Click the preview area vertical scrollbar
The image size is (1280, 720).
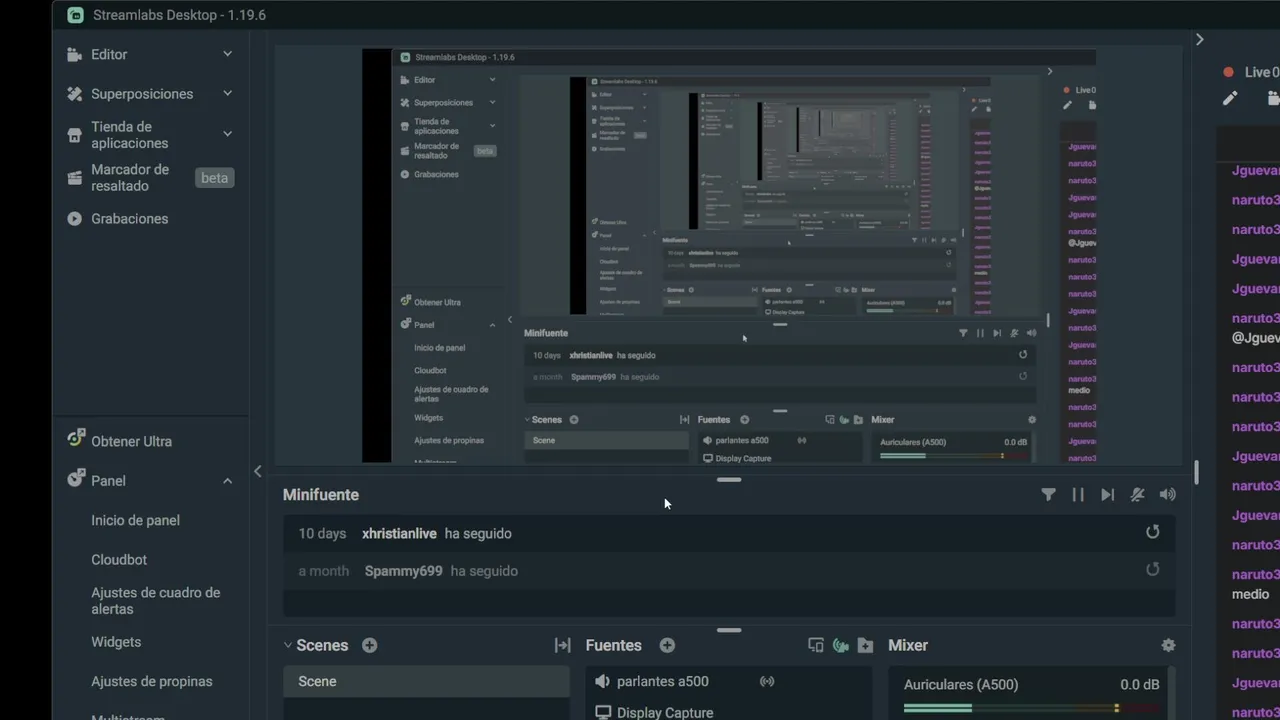pos(1196,473)
